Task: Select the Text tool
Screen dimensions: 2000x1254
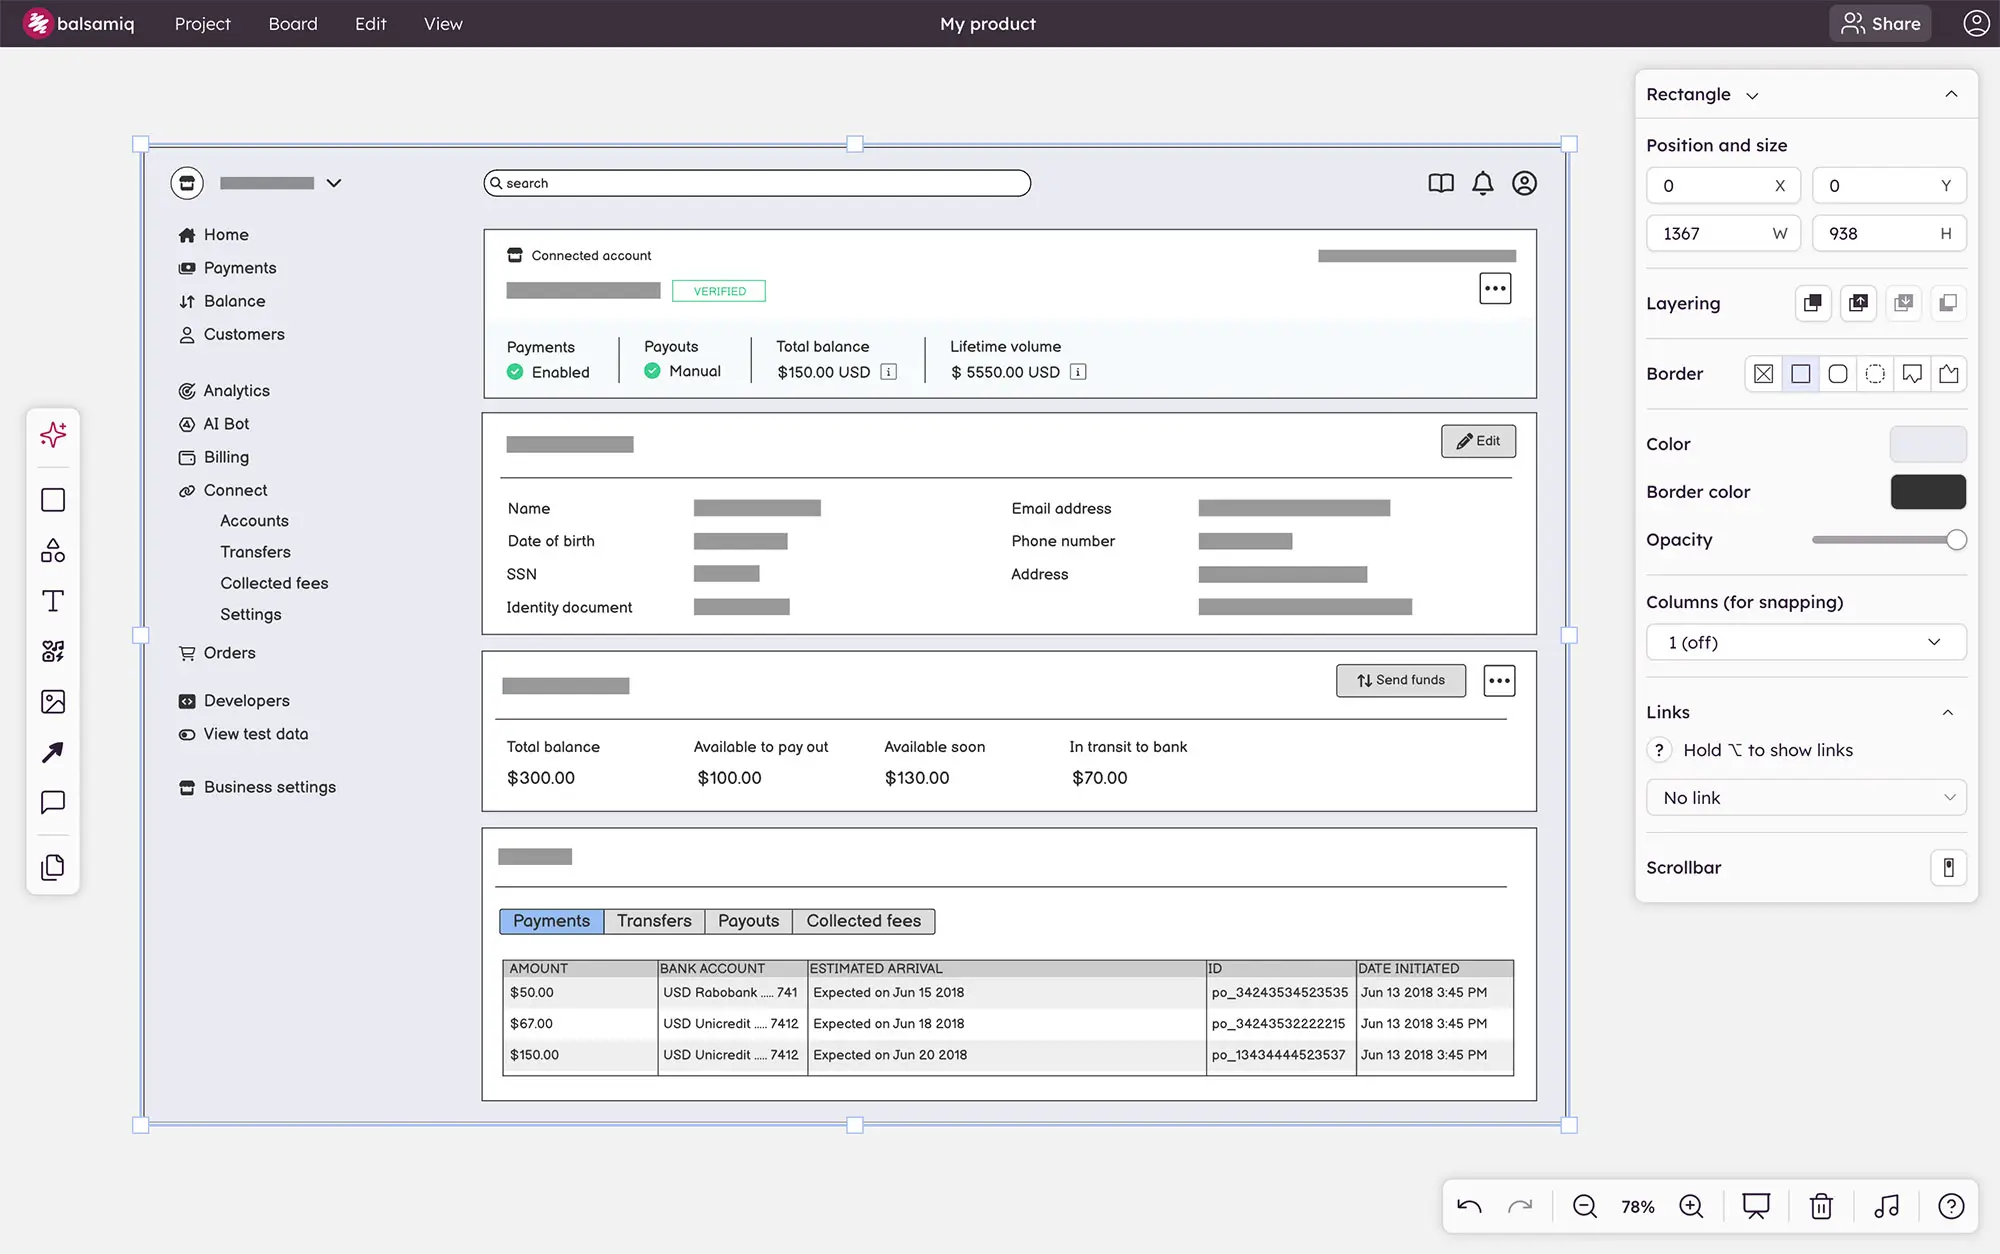Action: tap(53, 601)
